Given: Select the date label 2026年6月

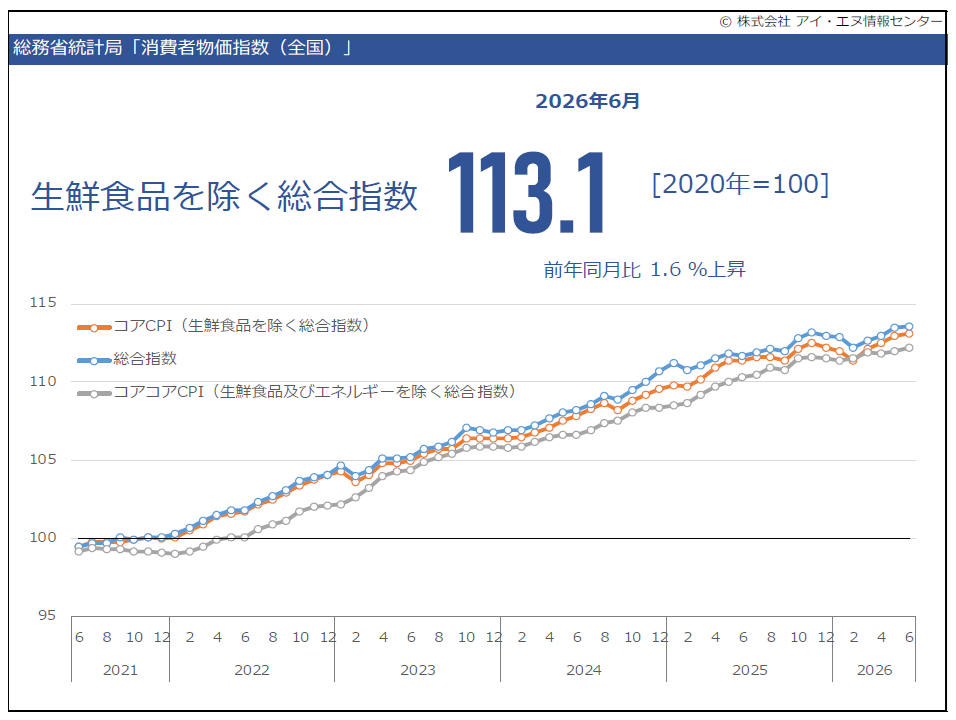Looking at the screenshot, I should 587,101.
